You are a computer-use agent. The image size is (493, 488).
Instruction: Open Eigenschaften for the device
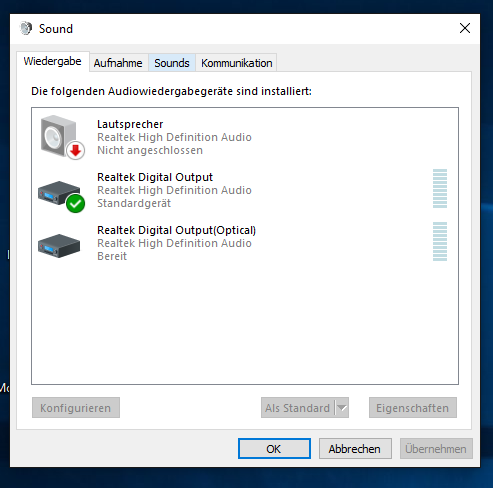tap(413, 408)
